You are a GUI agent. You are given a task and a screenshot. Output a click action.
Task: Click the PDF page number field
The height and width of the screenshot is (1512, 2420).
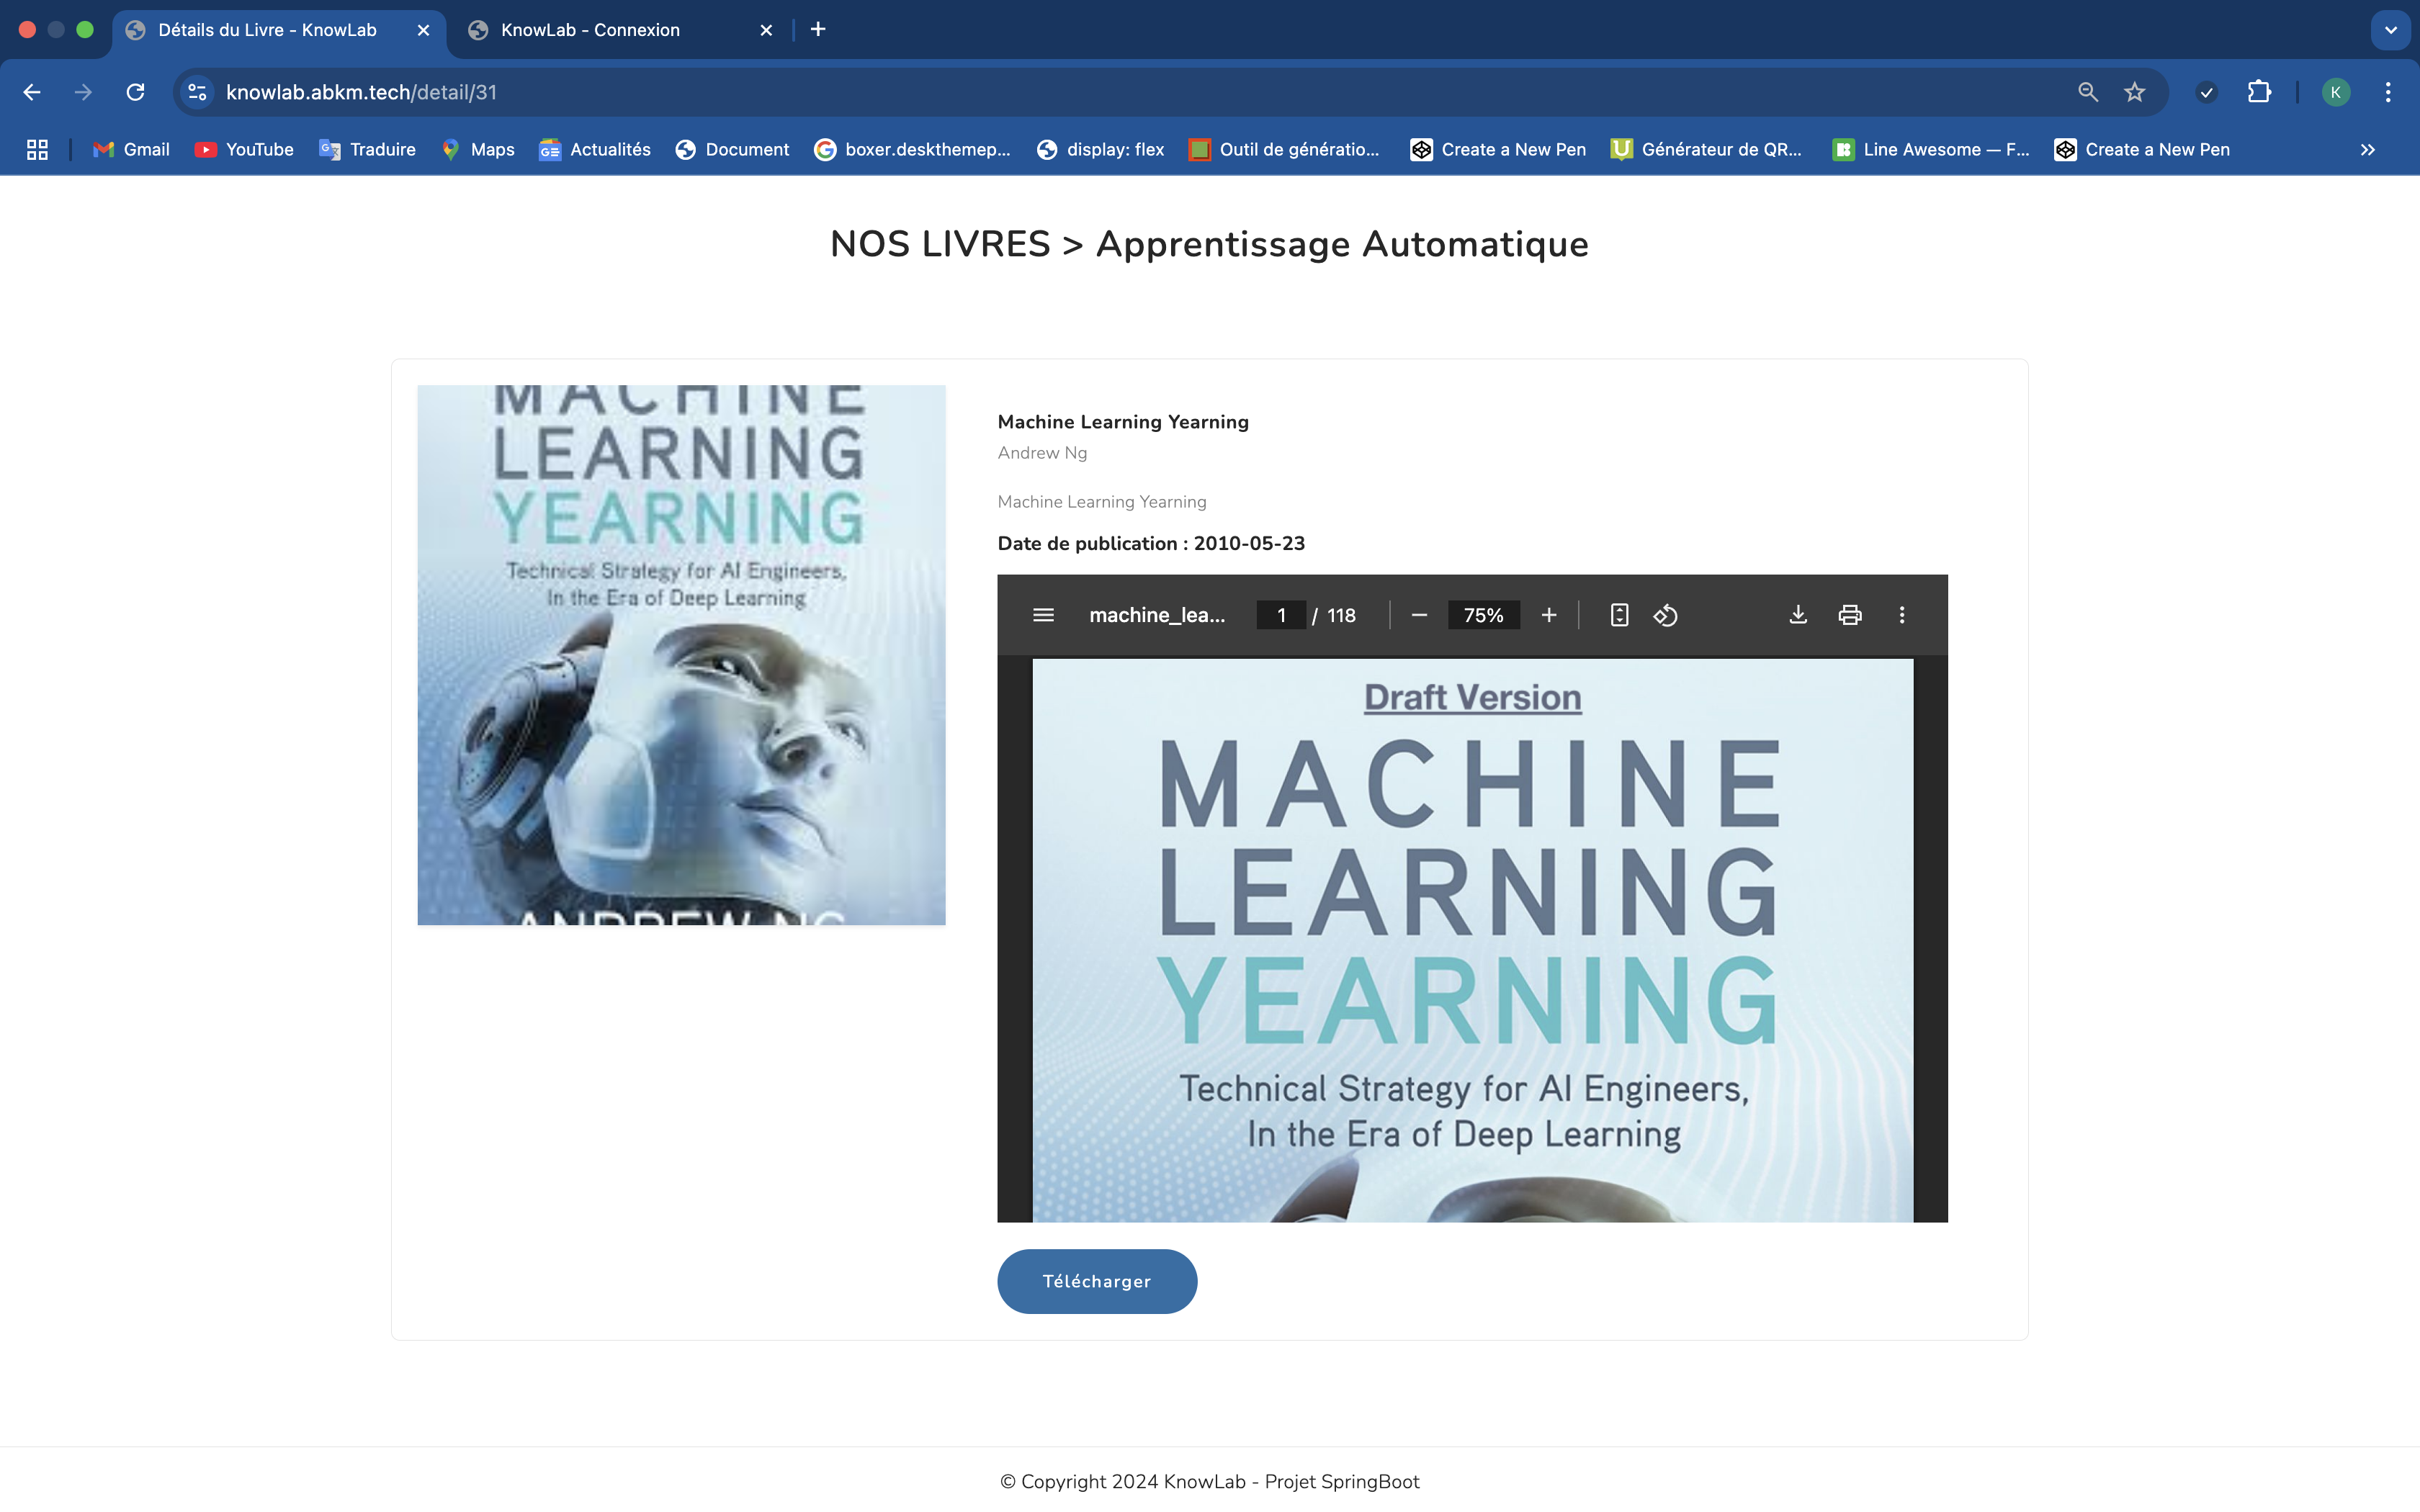click(1281, 615)
